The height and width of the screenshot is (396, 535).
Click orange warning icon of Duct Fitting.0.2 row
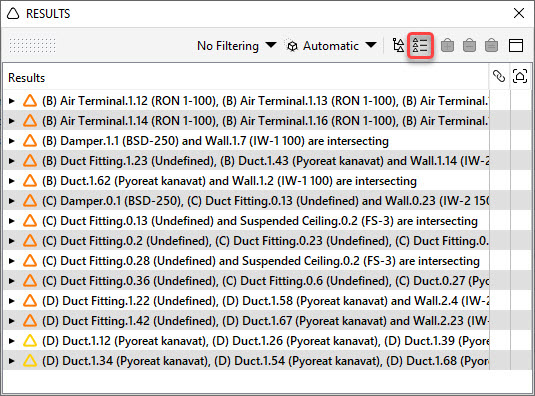30,240
